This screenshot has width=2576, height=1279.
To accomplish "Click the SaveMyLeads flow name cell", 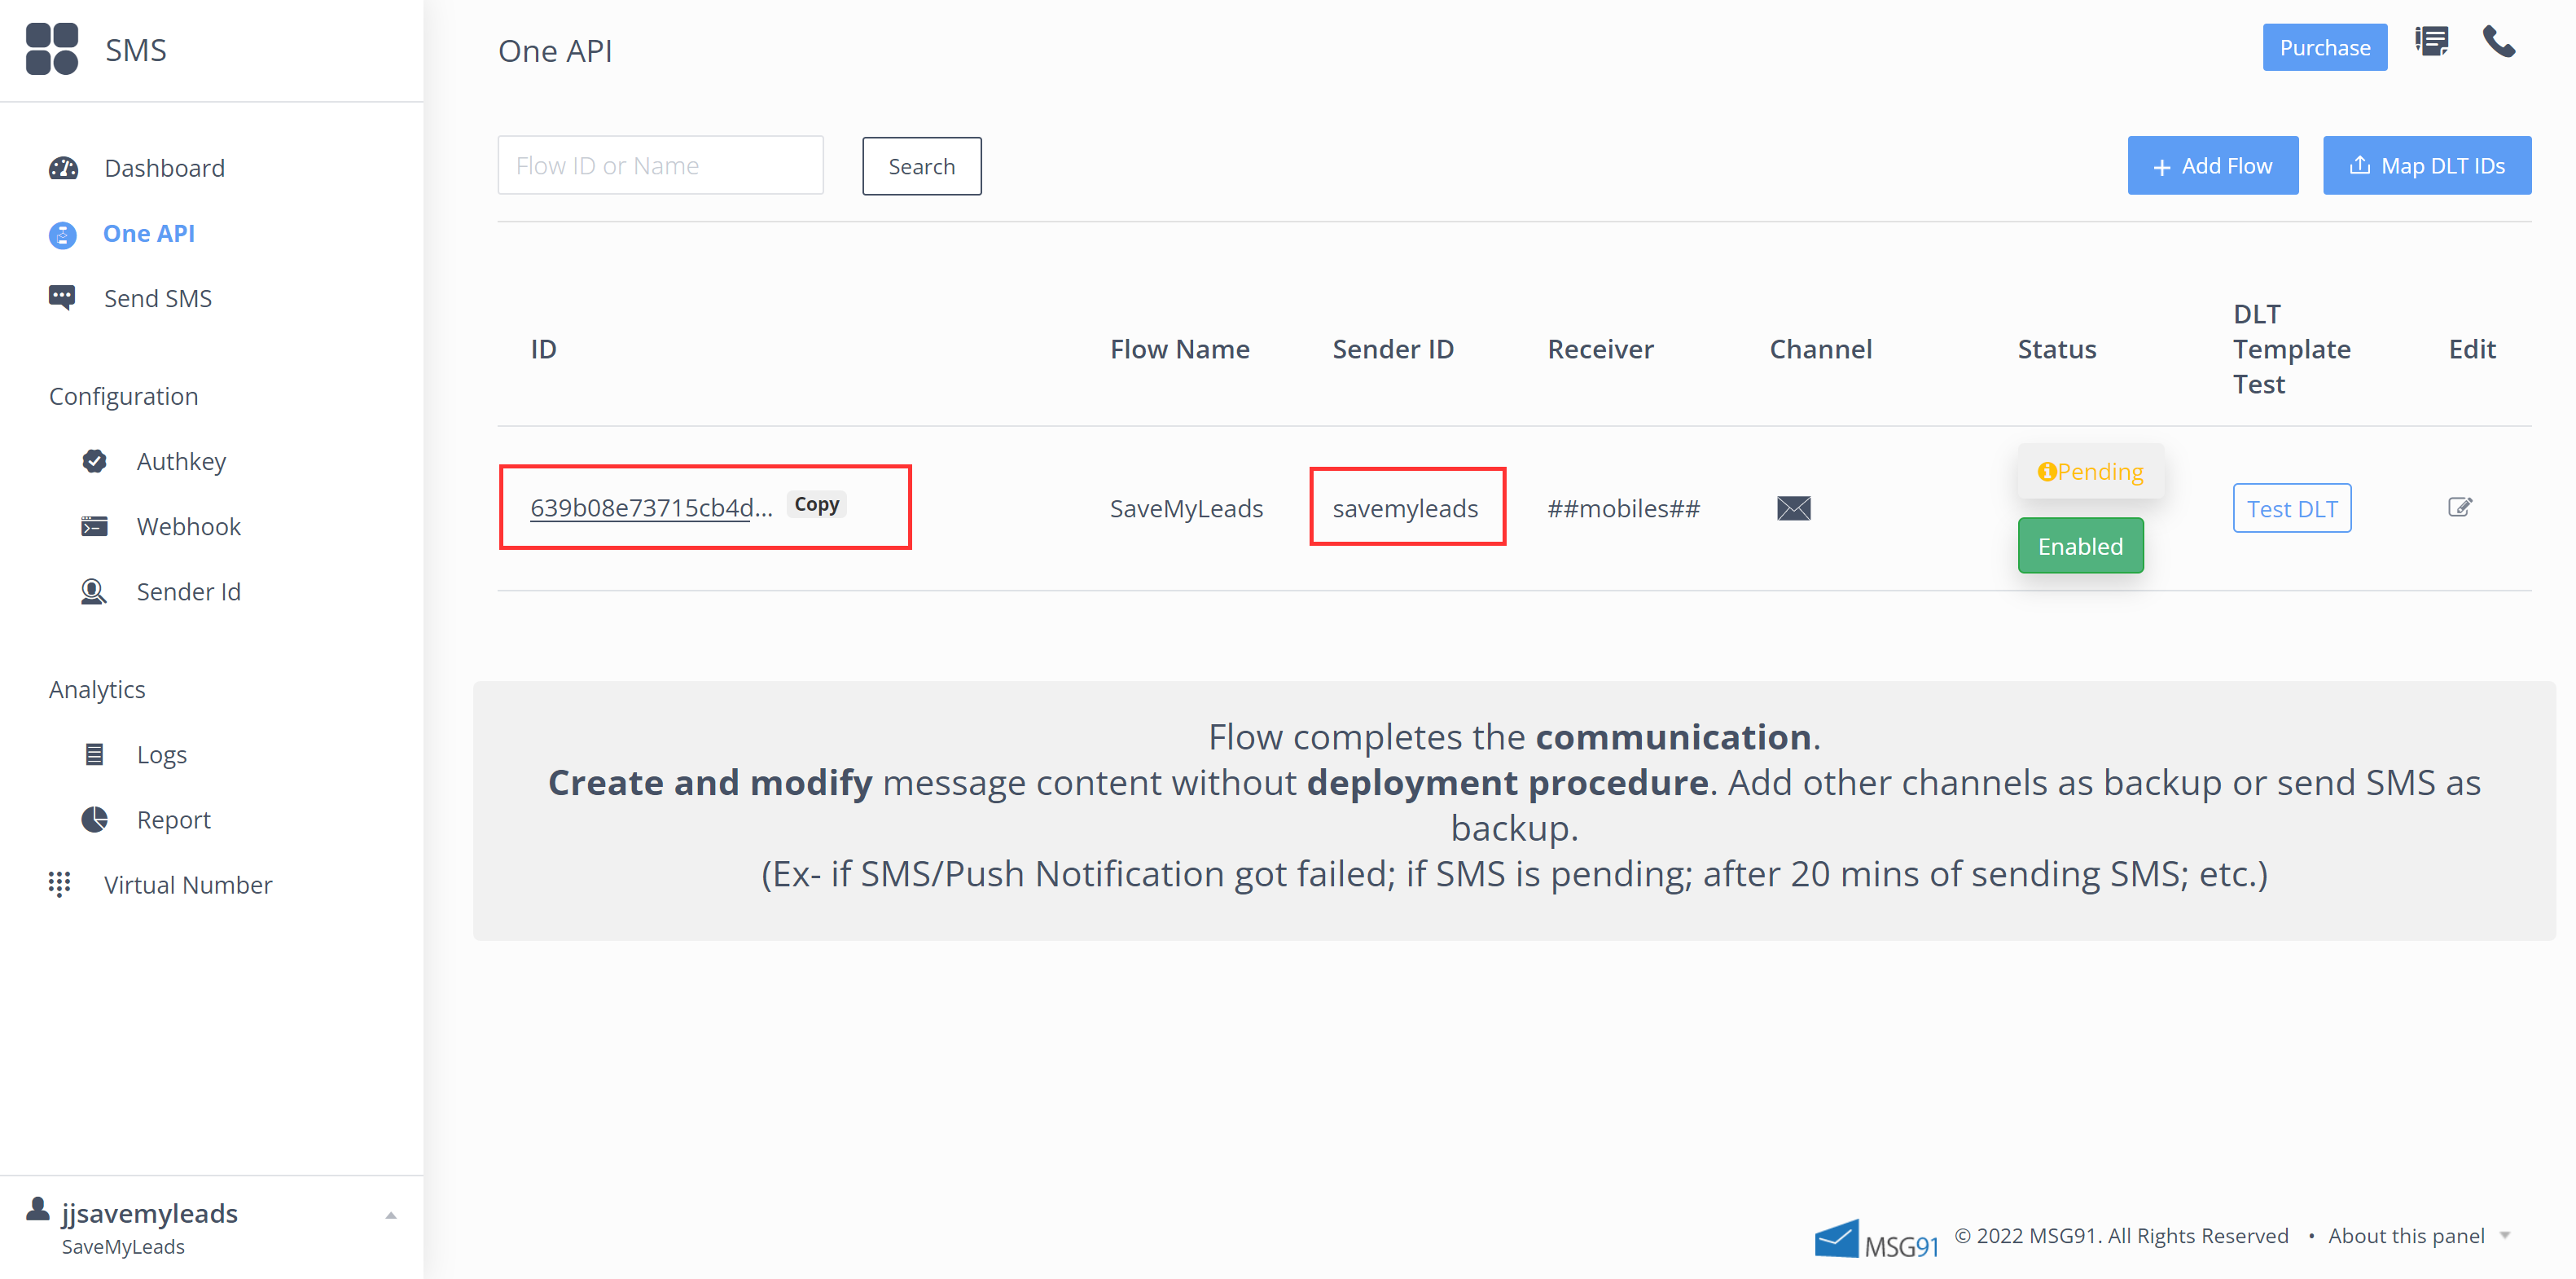I will [1186, 508].
